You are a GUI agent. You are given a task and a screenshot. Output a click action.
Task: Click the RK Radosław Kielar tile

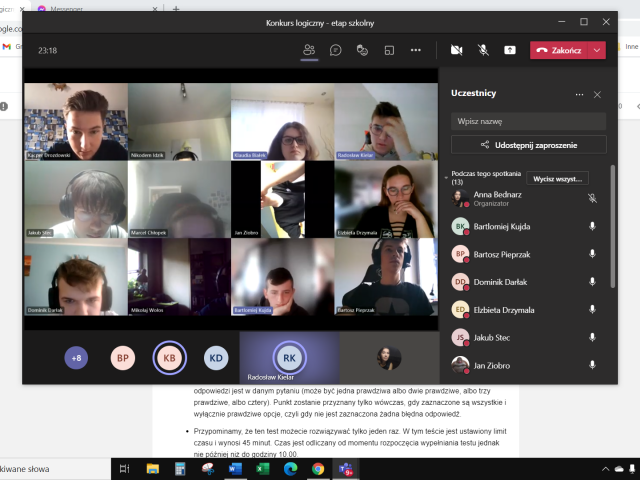click(289, 358)
